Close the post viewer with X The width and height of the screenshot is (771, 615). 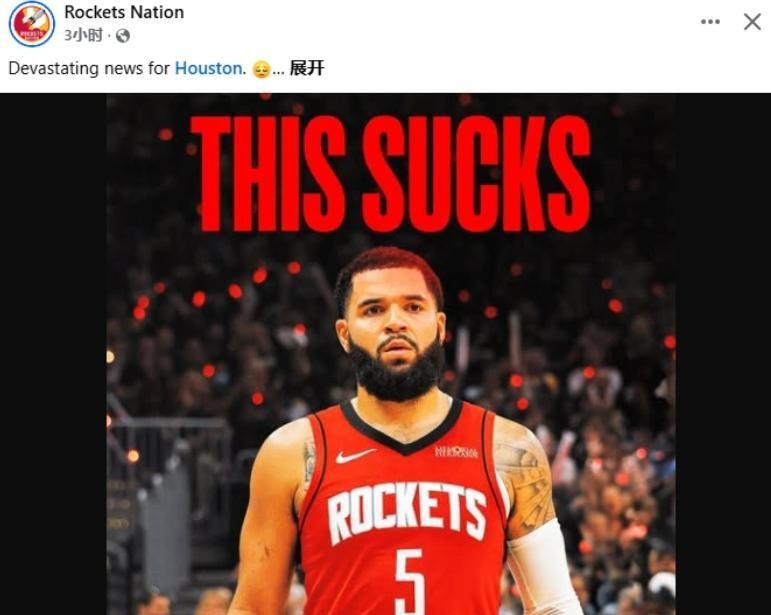pyautogui.click(x=752, y=22)
